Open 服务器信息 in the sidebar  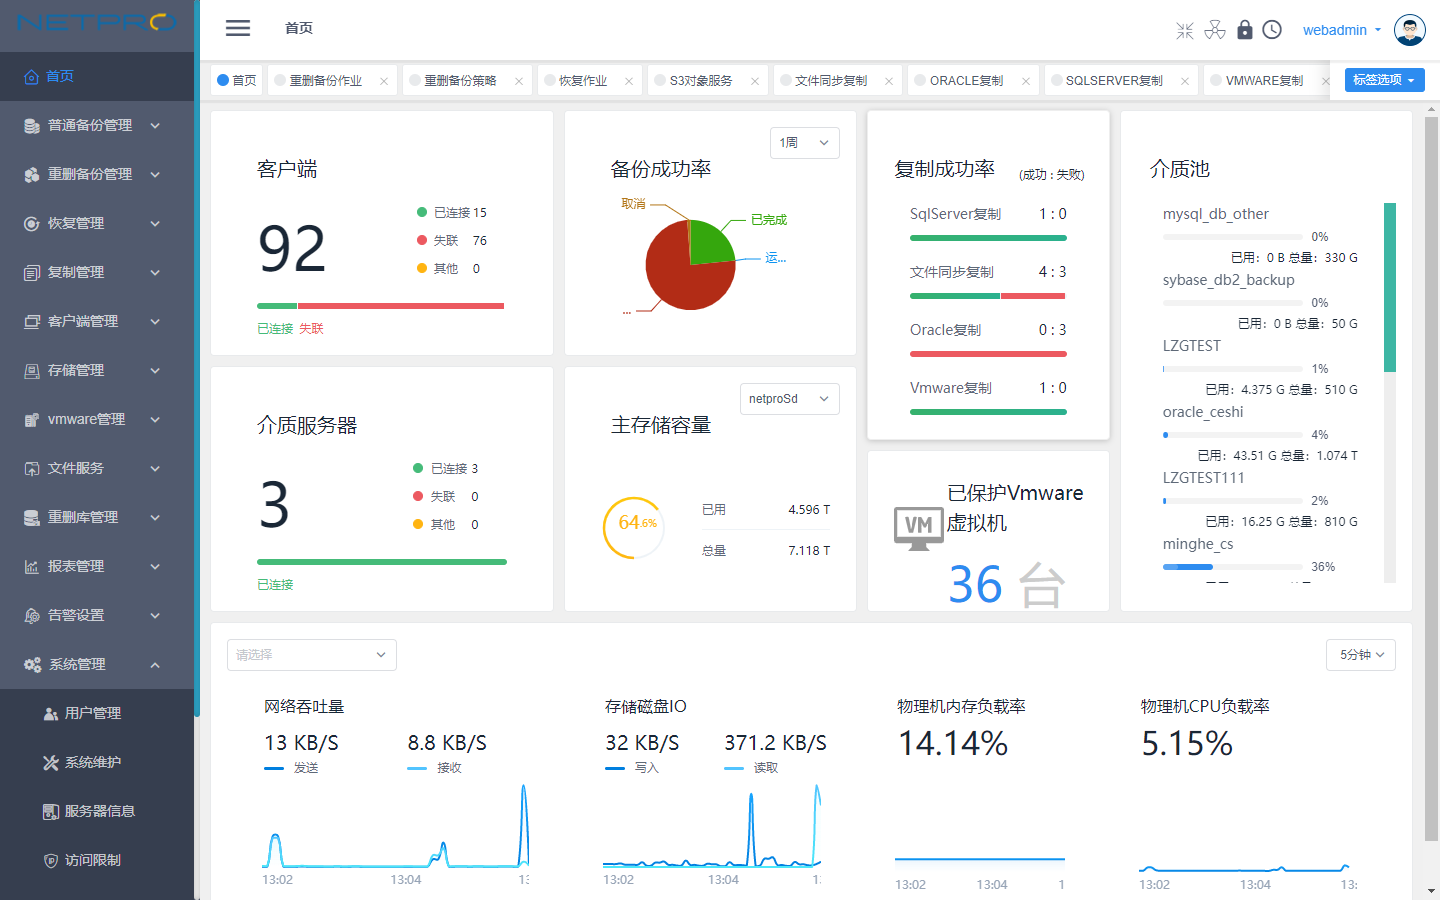click(x=97, y=811)
